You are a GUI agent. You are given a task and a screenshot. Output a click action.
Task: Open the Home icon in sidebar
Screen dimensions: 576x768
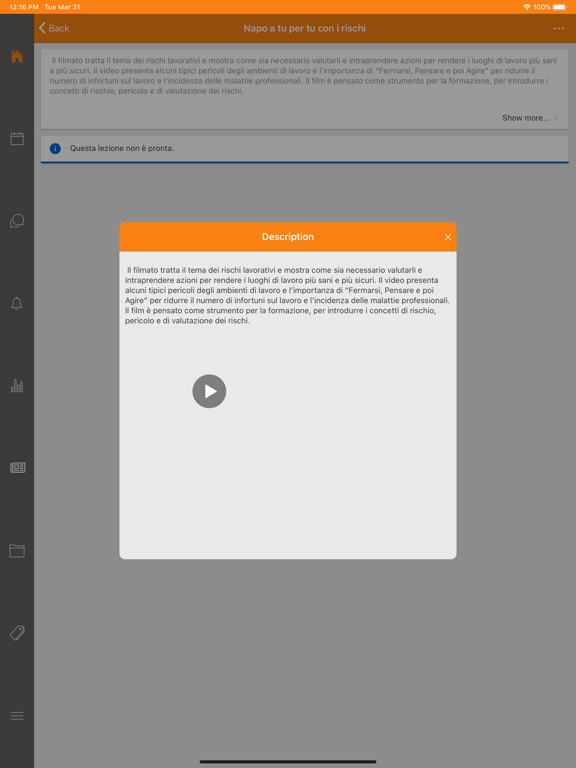[17, 56]
